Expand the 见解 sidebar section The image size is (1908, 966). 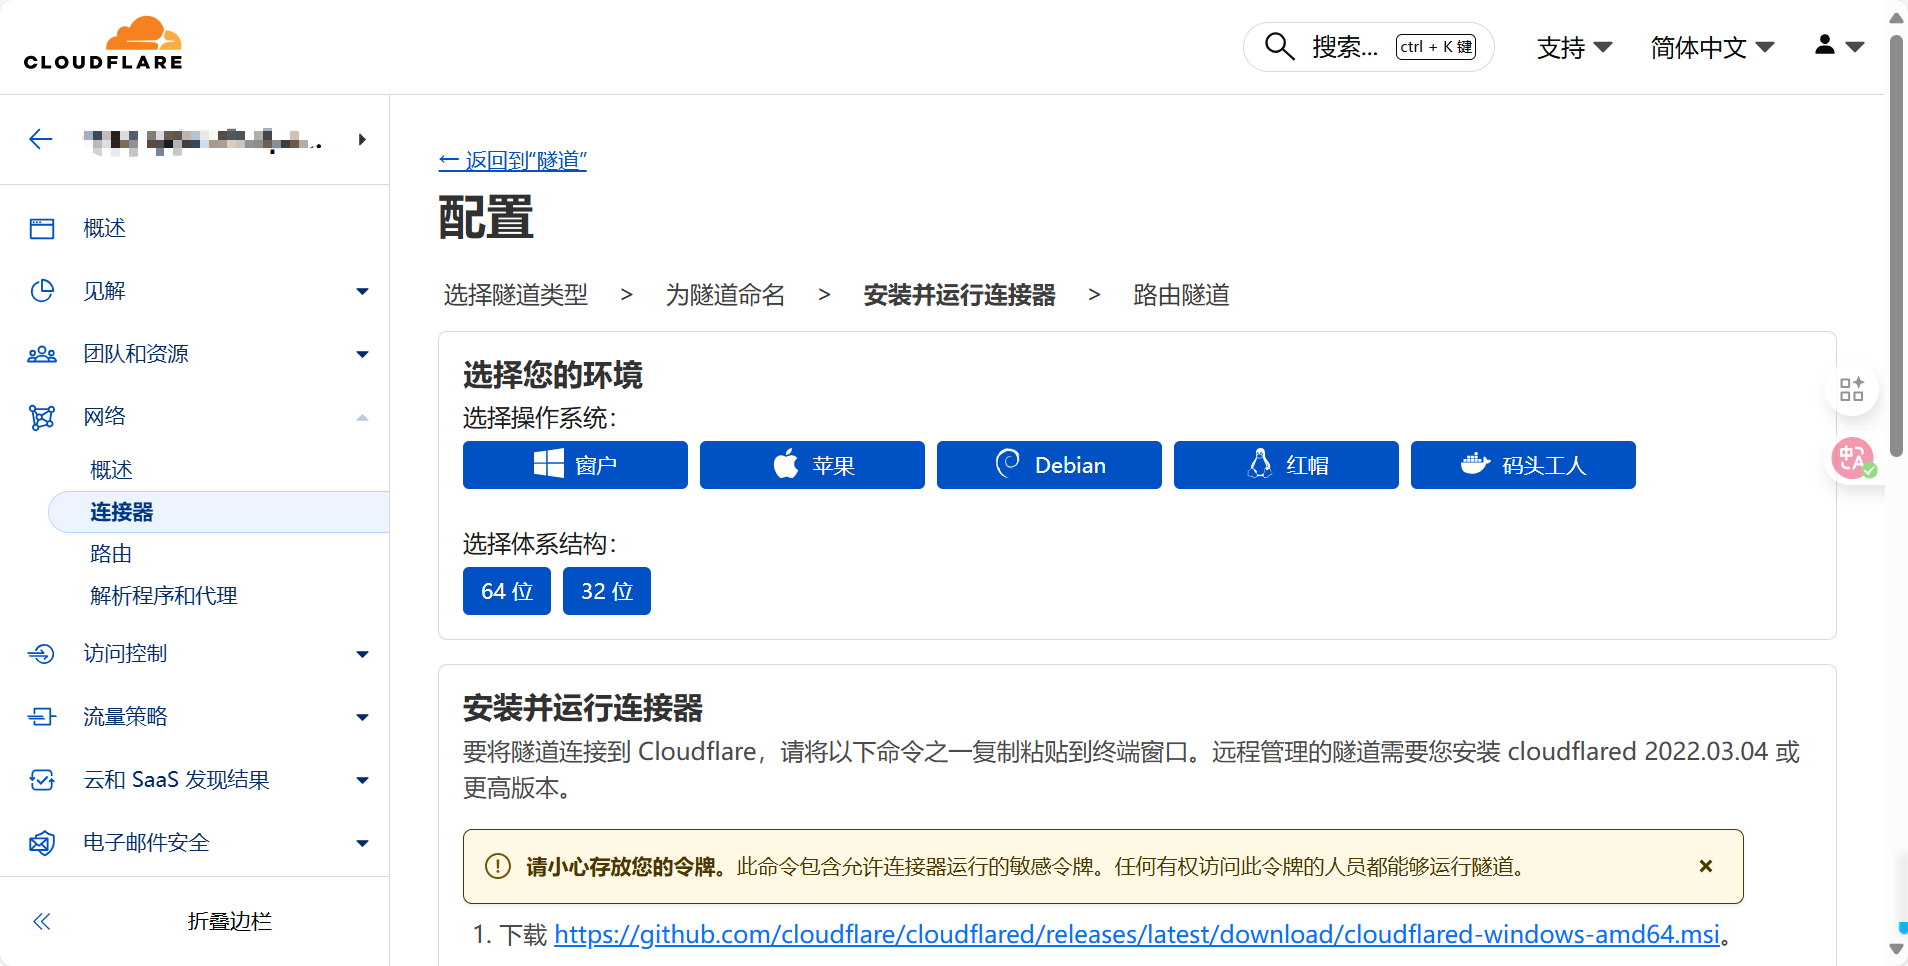point(362,292)
